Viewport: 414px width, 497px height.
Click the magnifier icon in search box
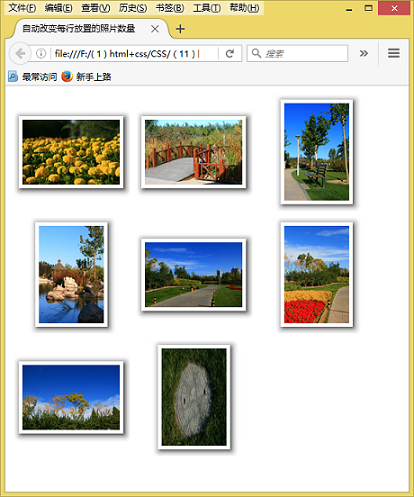[256, 53]
